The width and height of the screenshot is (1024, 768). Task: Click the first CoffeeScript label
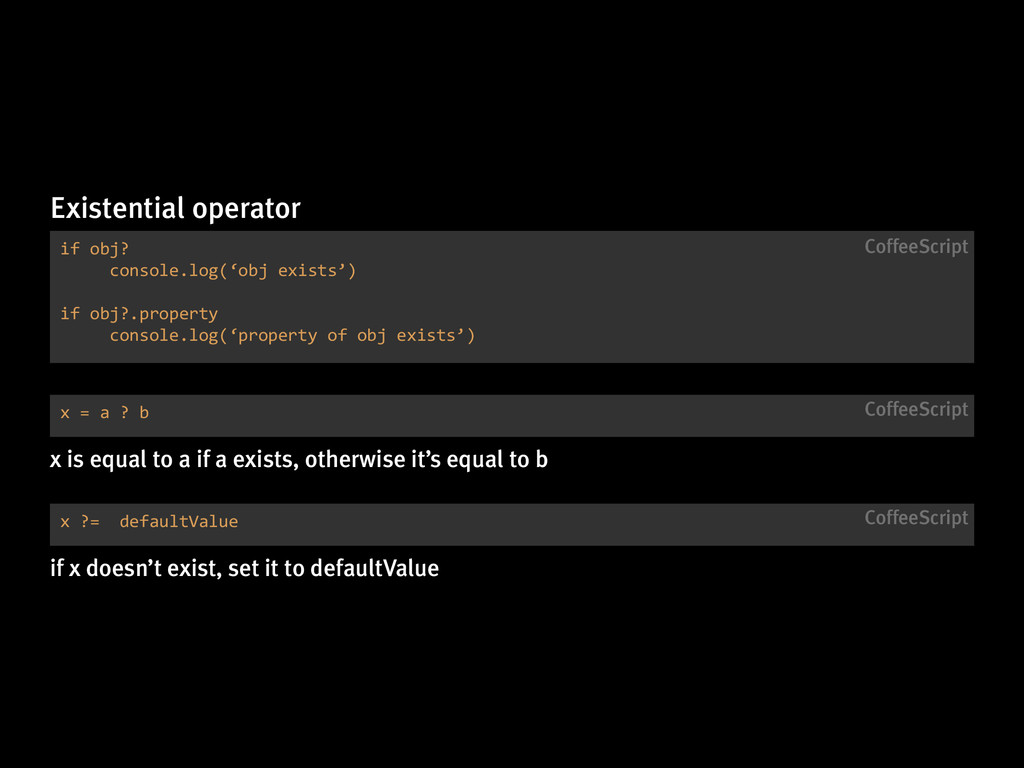click(x=916, y=247)
